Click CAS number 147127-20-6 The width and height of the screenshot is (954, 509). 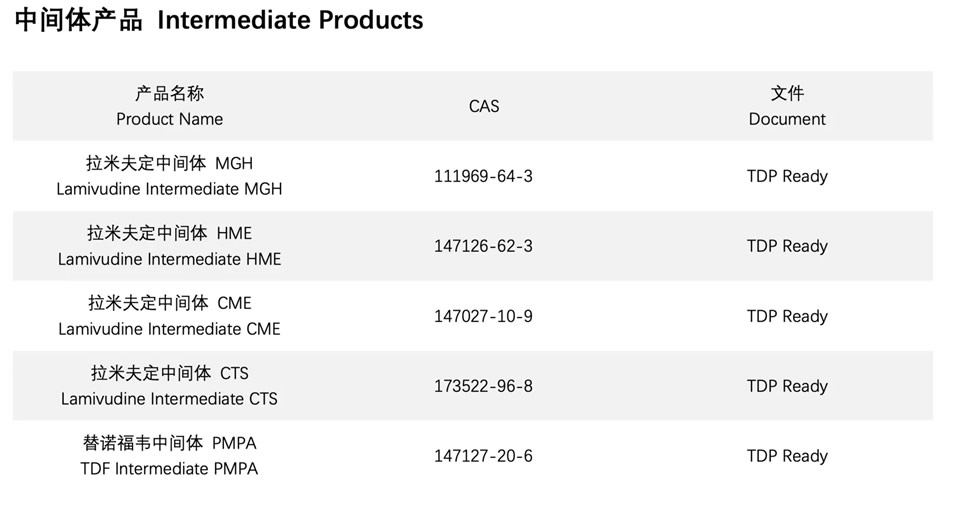[x=484, y=456]
